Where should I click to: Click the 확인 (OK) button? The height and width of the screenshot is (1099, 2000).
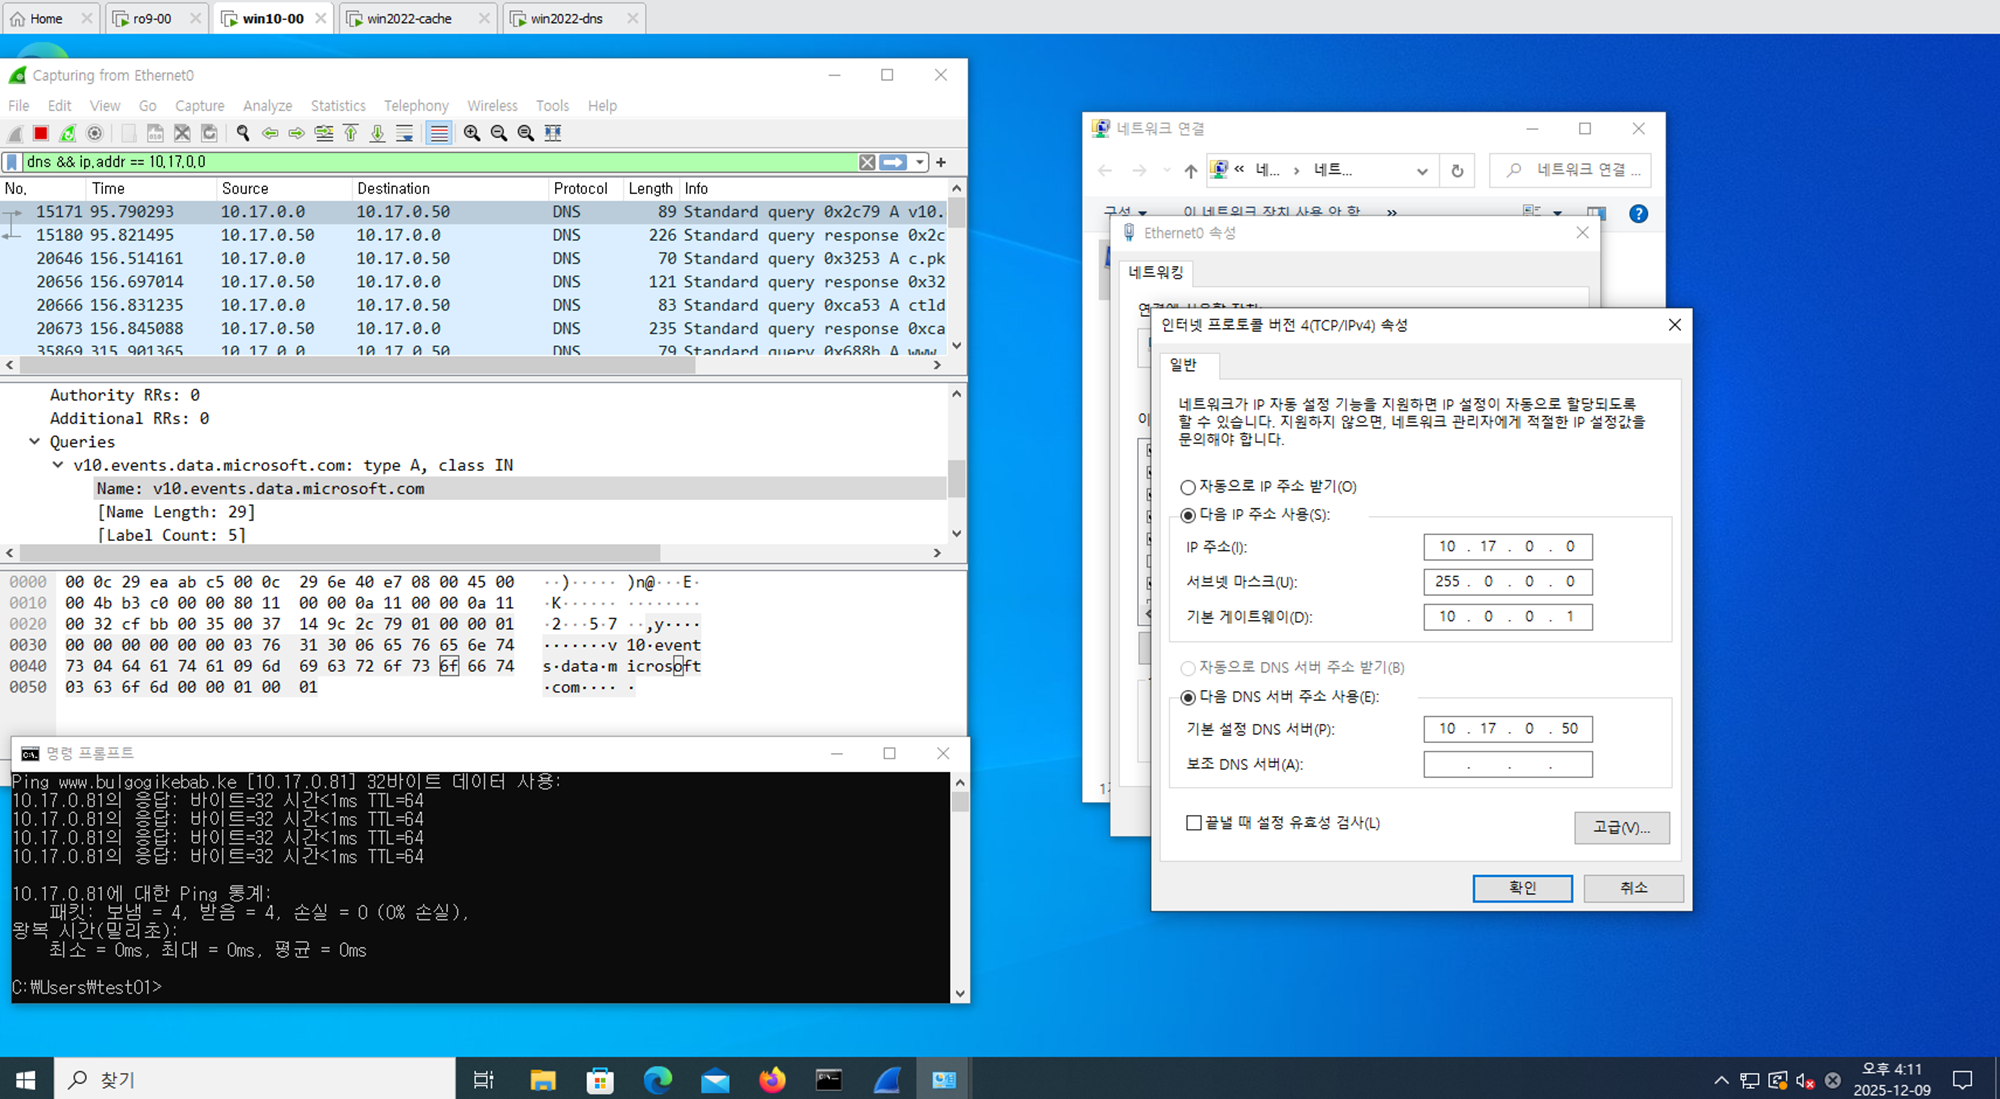tap(1521, 888)
